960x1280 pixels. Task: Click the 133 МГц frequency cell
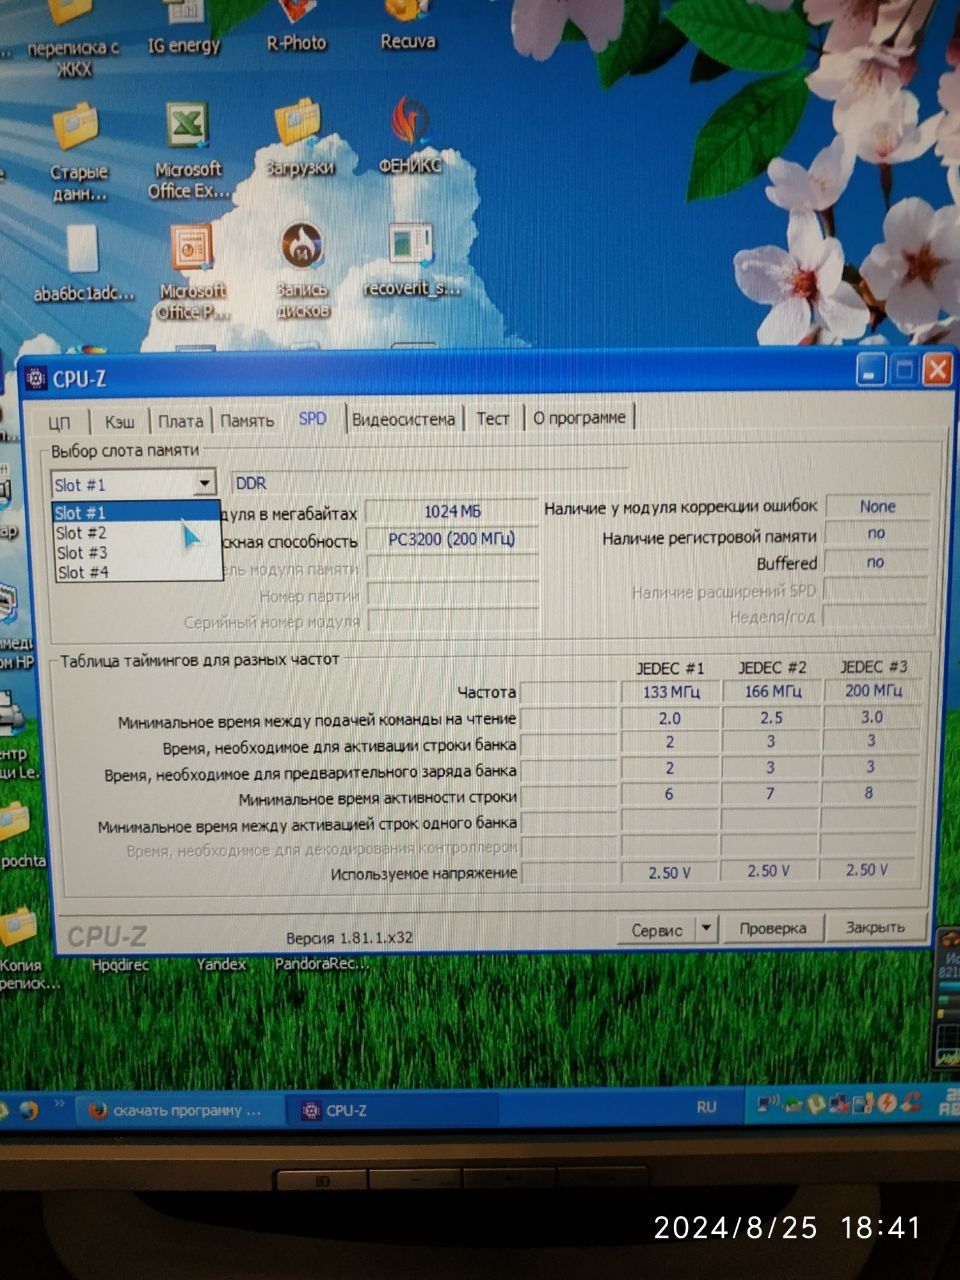point(670,692)
